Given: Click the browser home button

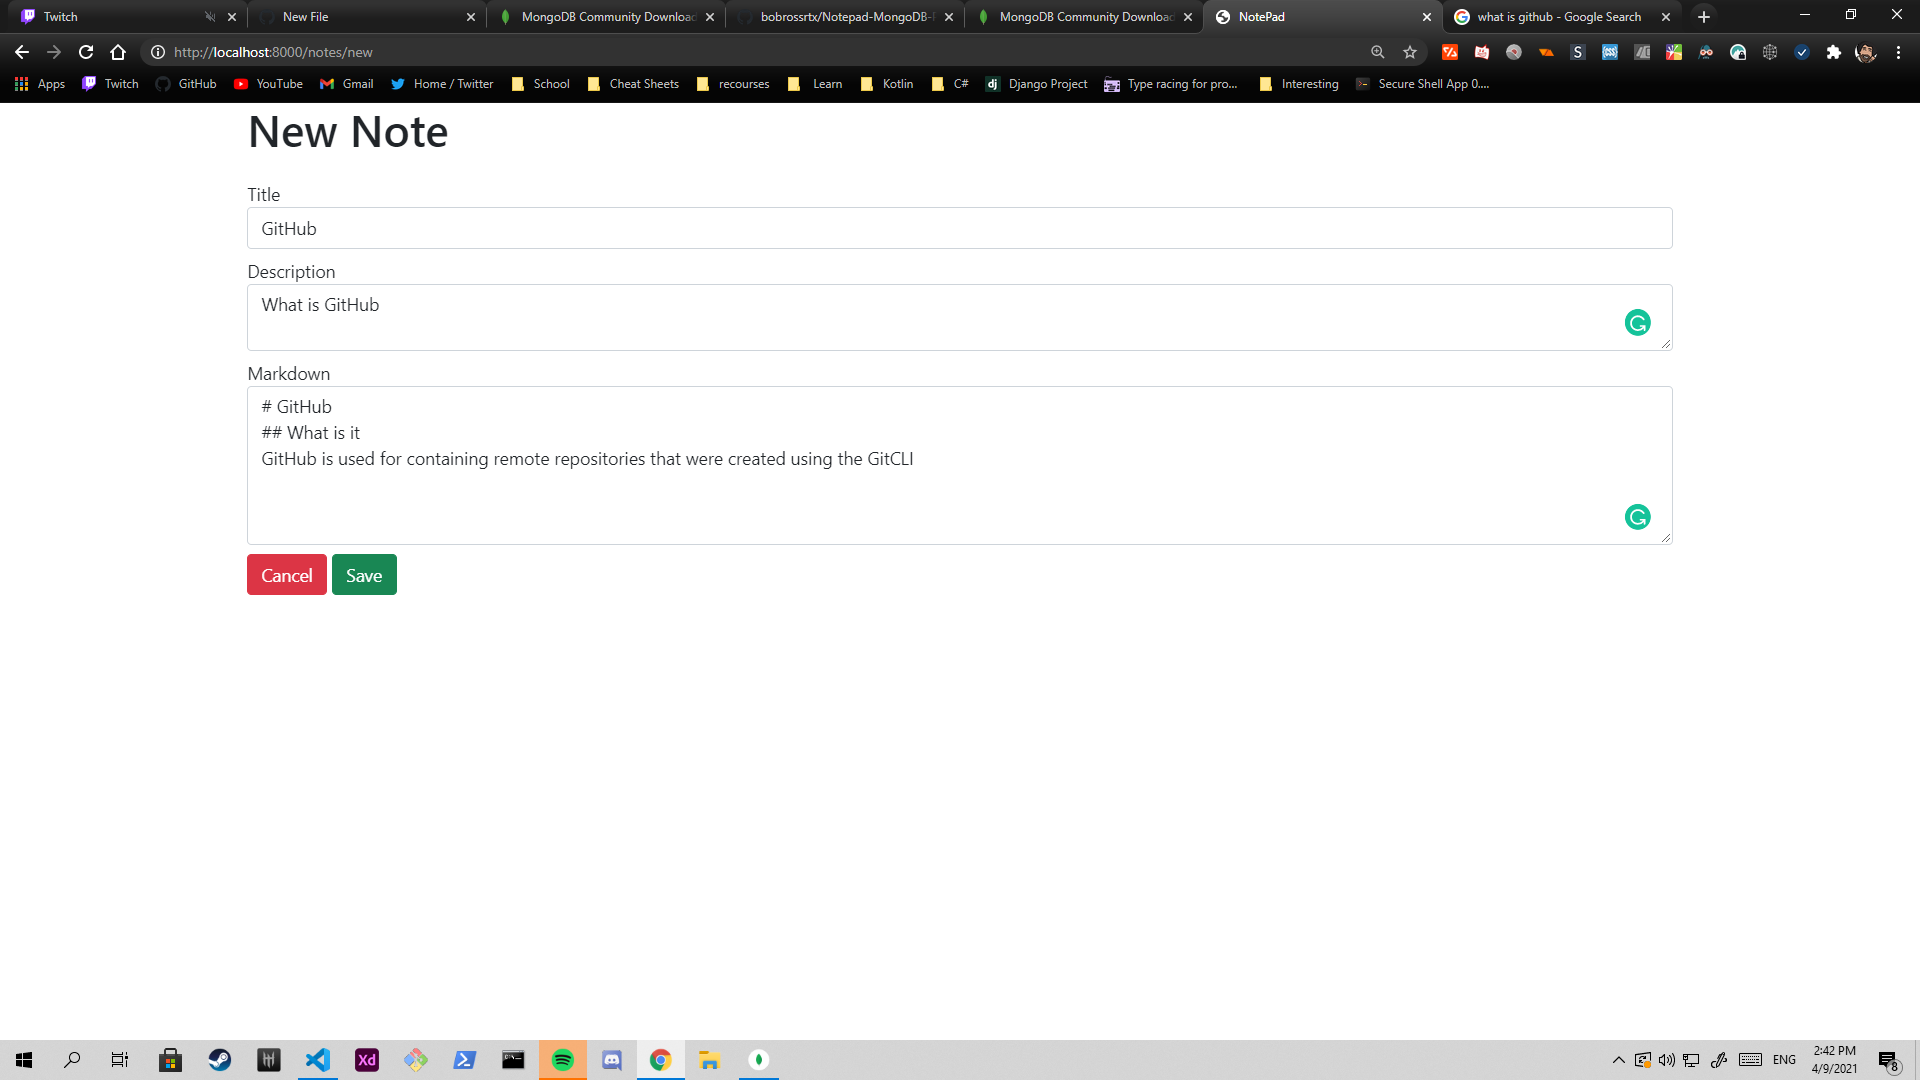Looking at the screenshot, I should coord(118,52).
